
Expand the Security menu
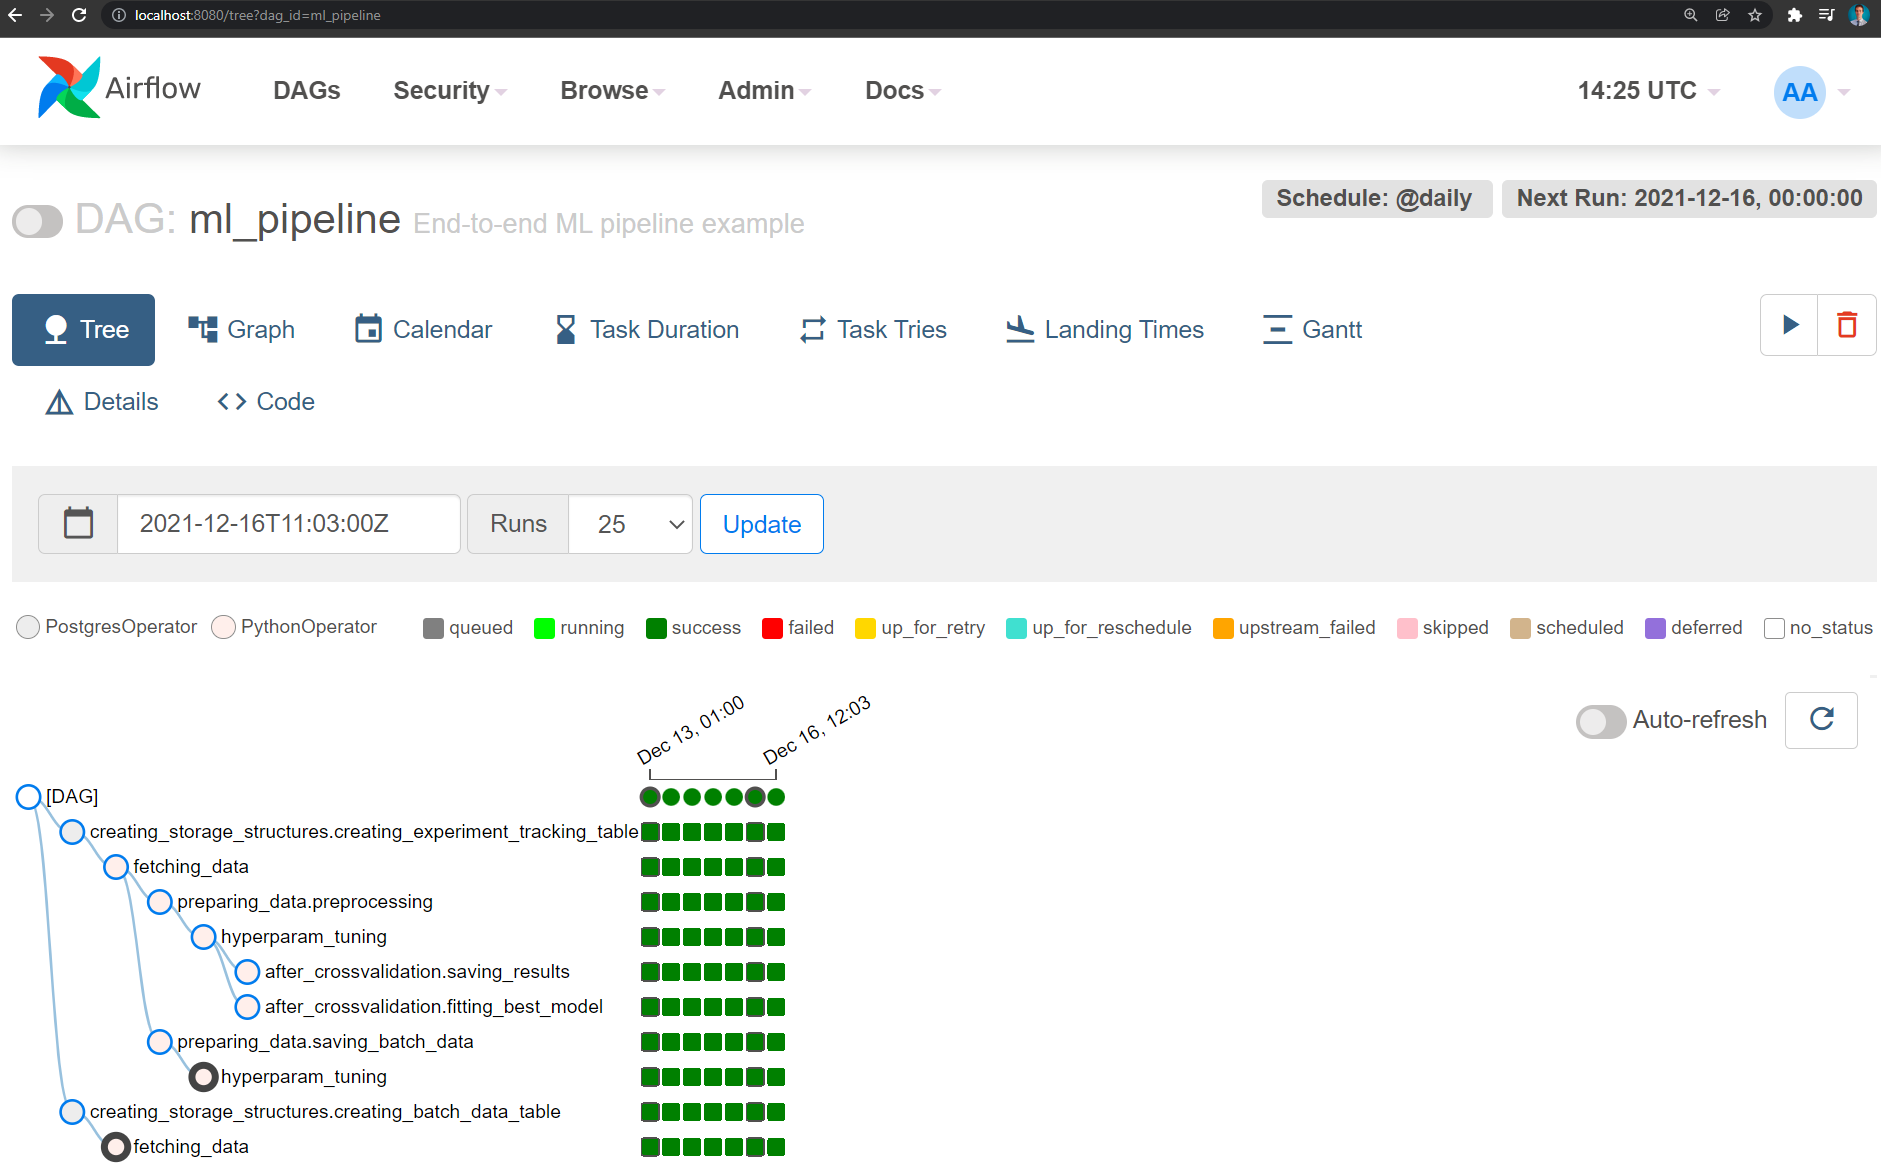pyautogui.click(x=449, y=91)
